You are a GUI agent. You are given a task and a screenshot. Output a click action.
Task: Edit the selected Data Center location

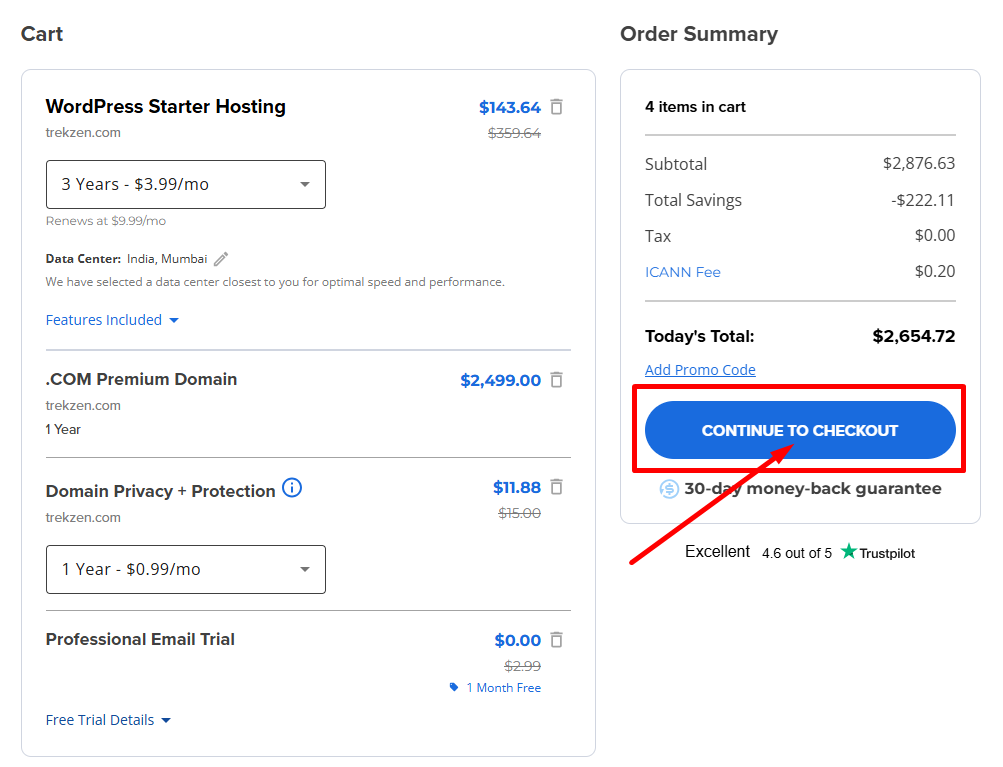[x=220, y=258]
